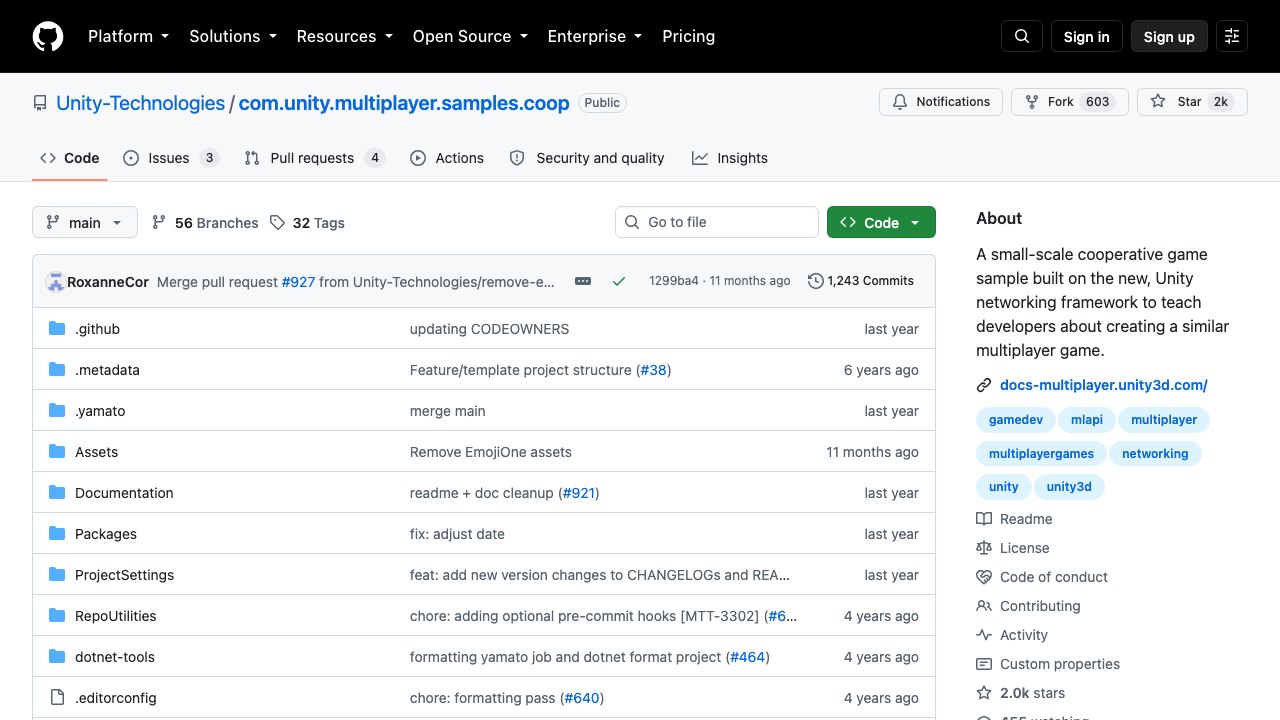Switch to the Code tab

(70, 158)
